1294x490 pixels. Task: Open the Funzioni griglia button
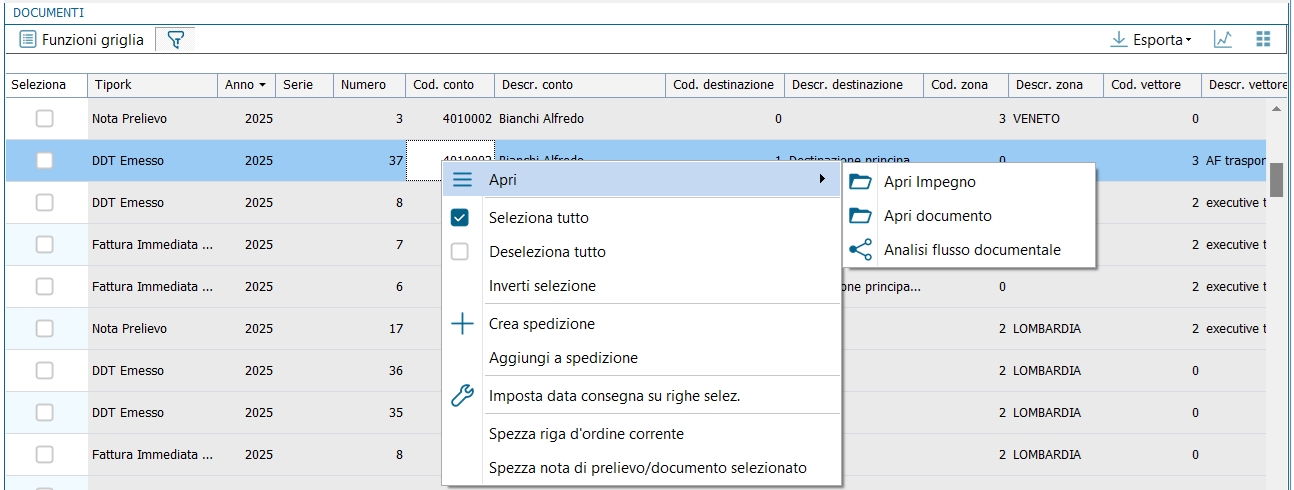pos(82,40)
